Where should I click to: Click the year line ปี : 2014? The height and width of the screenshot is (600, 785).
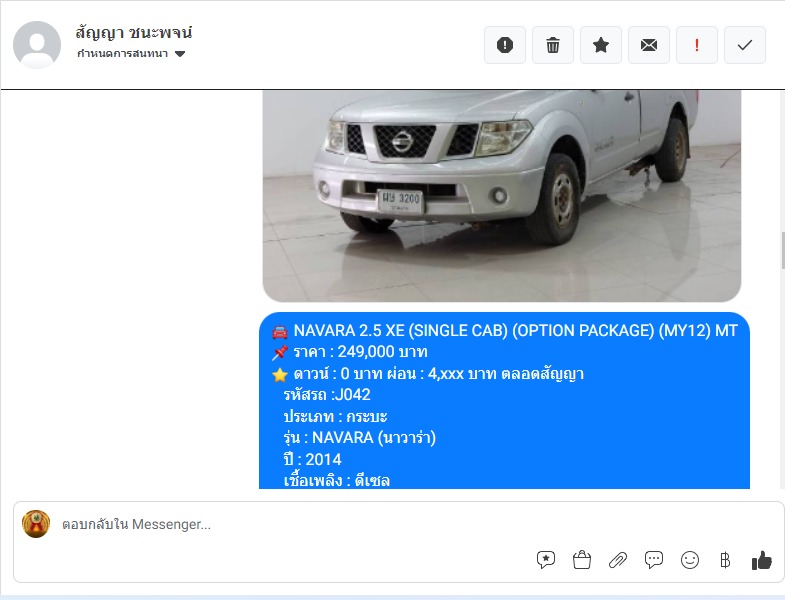(312, 459)
